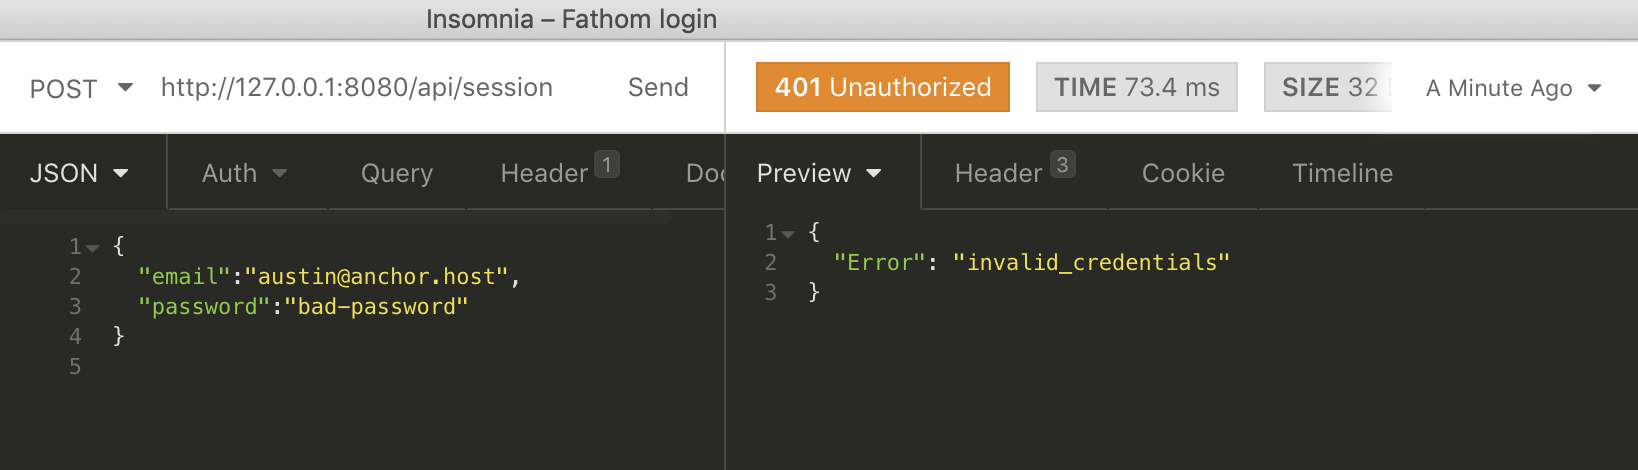This screenshot has height=470, width=1638.
Task: Open the Auth tab dropdown
Action: coord(245,173)
